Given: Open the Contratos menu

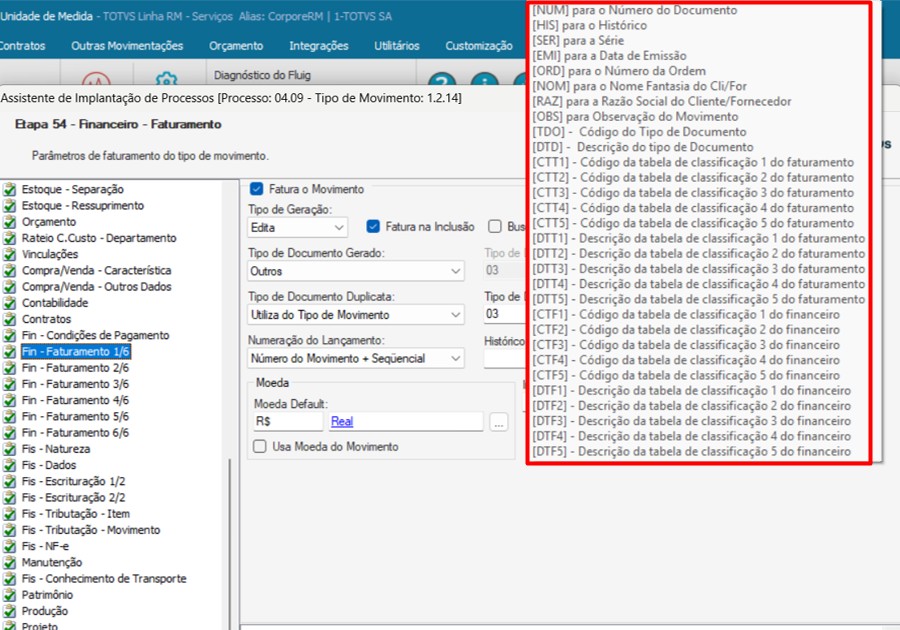Looking at the screenshot, I should 22,46.
